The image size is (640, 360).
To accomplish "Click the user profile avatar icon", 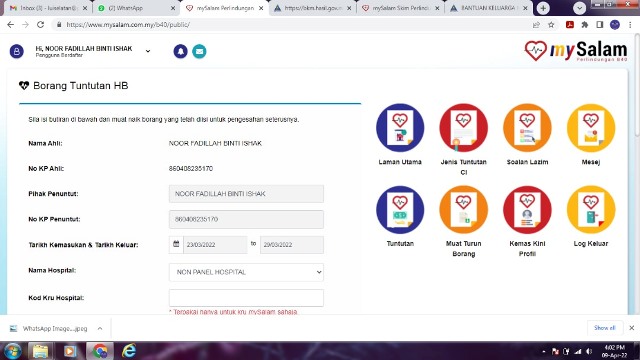I will 17,51.
